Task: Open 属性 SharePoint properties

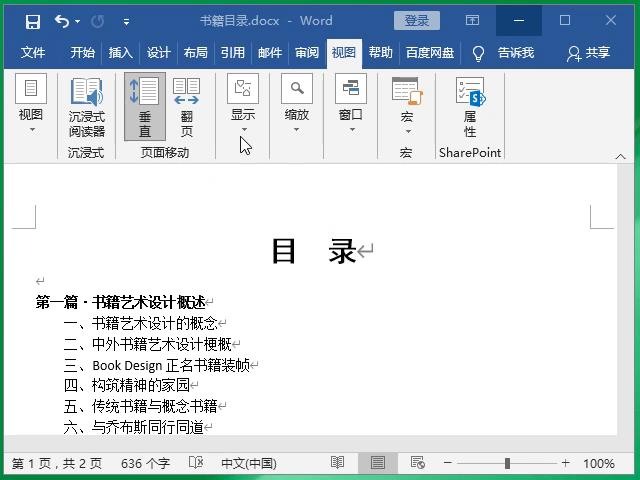Action: 470,107
